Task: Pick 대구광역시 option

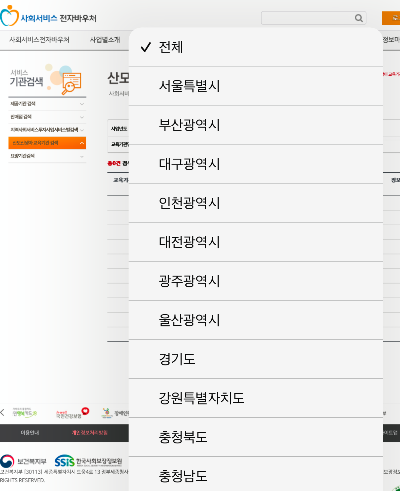Action: click(256, 164)
